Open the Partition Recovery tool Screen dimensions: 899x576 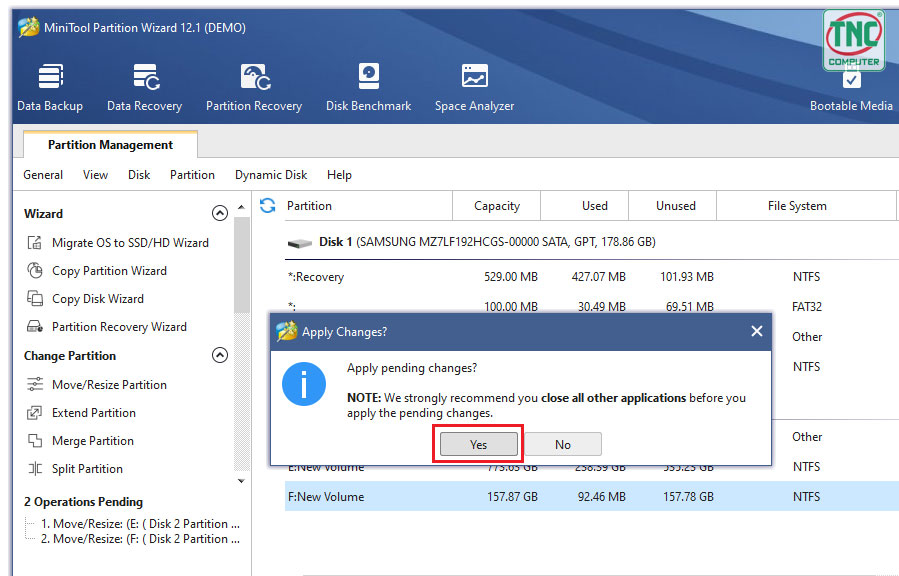254,88
